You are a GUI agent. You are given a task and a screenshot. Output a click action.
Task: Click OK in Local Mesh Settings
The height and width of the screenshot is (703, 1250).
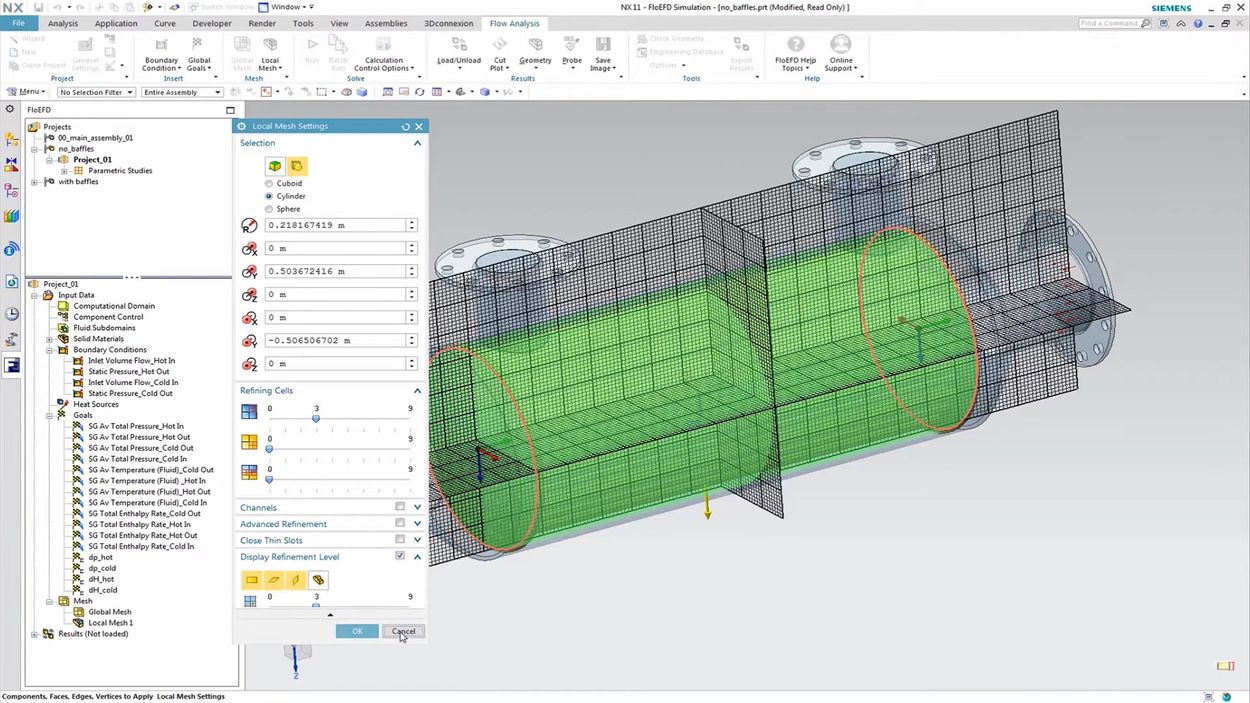(357, 631)
